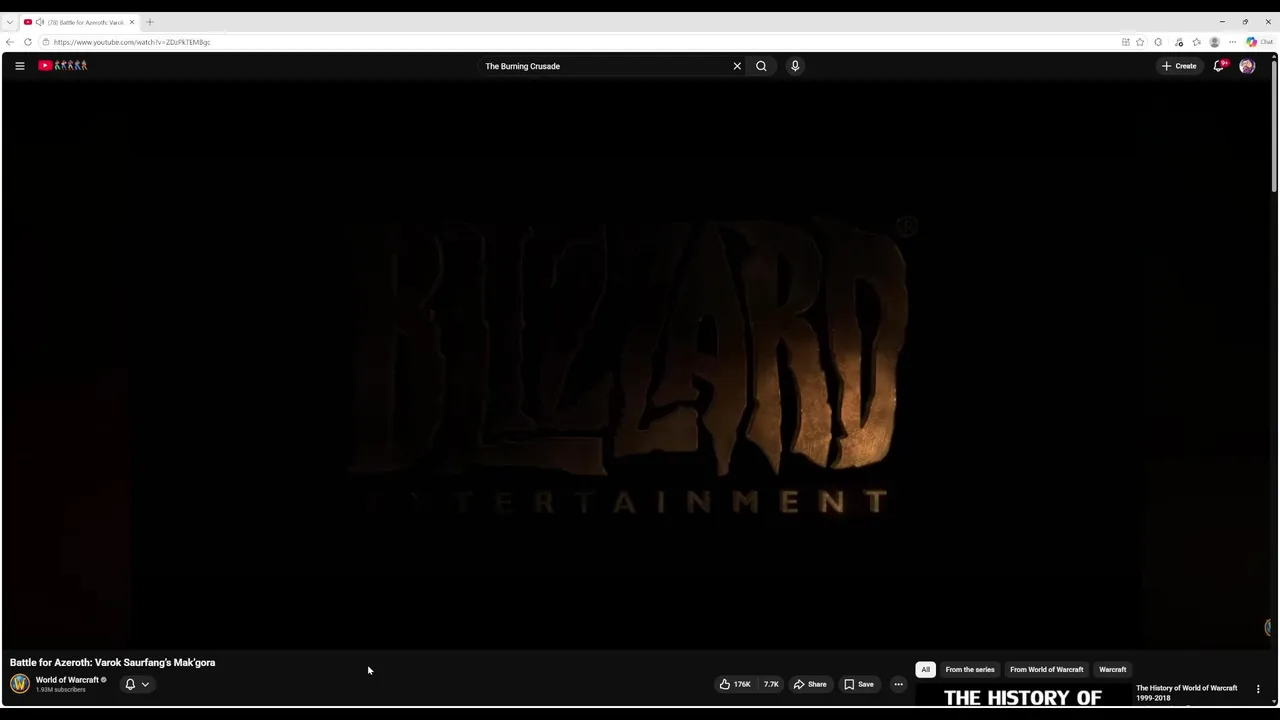This screenshot has height=720, width=1280.
Task: Start voice search with microphone icon
Action: click(x=795, y=66)
